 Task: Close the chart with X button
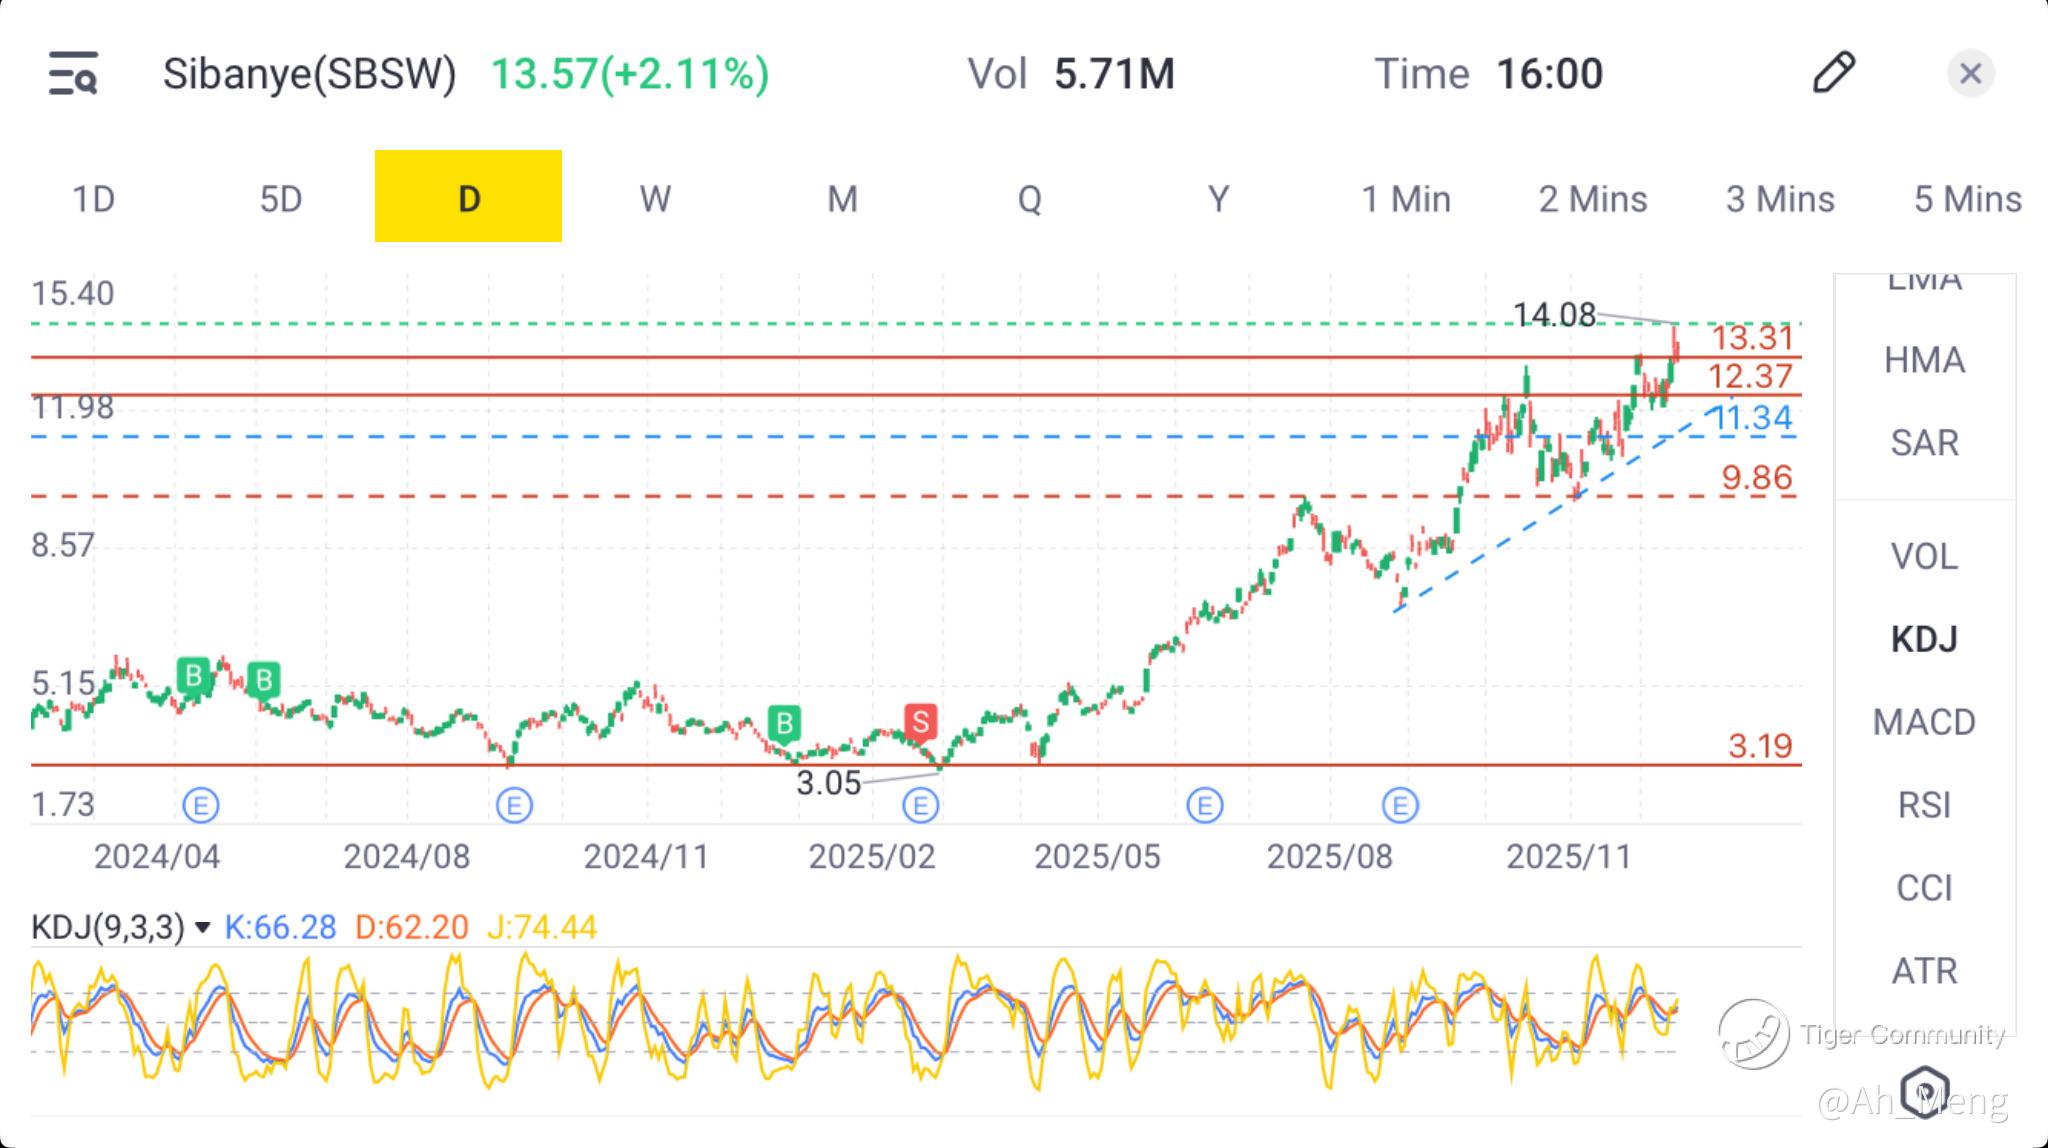1970,73
